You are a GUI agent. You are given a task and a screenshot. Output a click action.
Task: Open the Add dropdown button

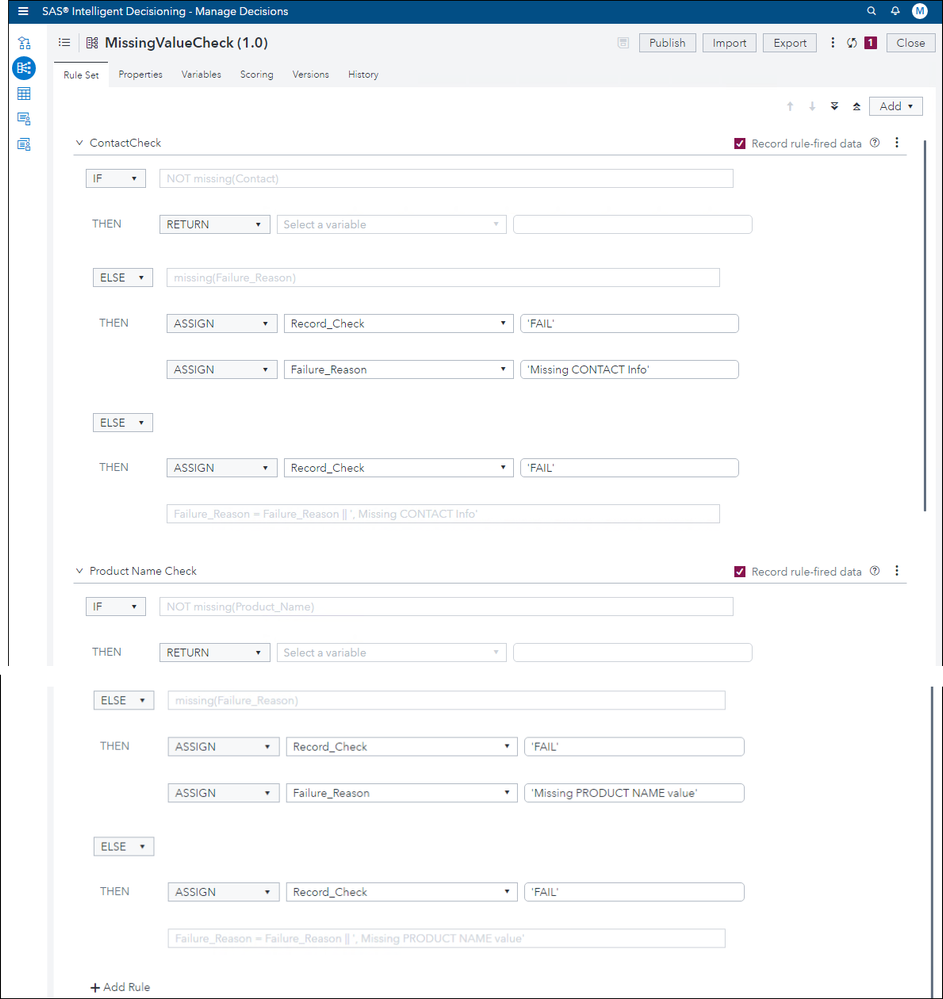[x=895, y=106]
